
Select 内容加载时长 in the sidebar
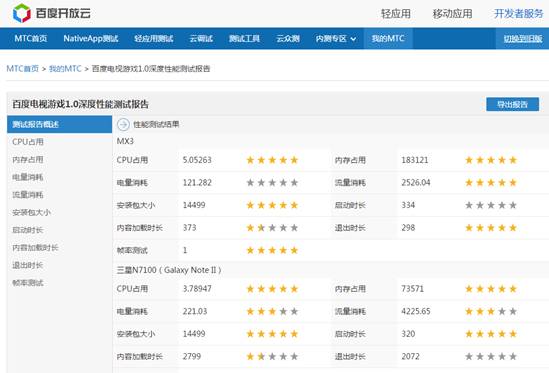(x=35, y=248)
